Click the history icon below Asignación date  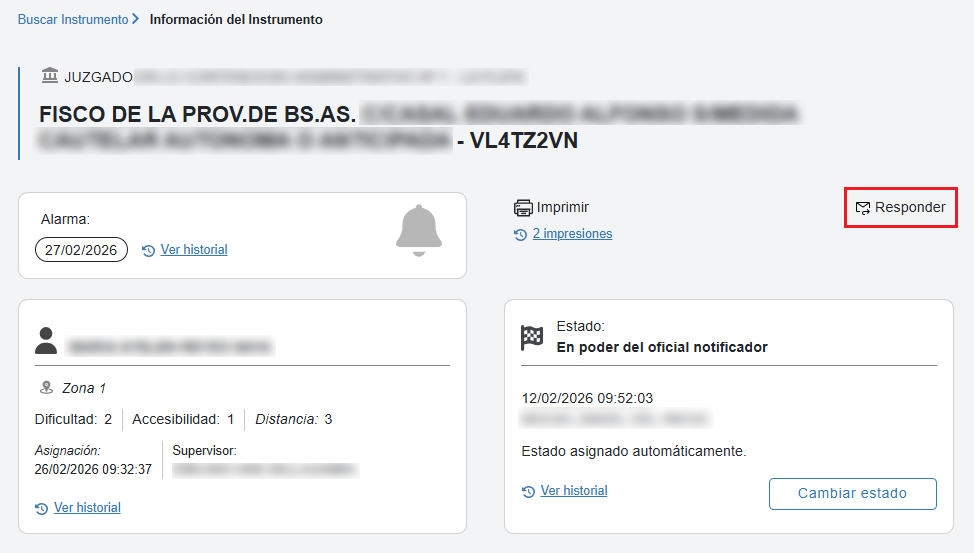[42, 508]
